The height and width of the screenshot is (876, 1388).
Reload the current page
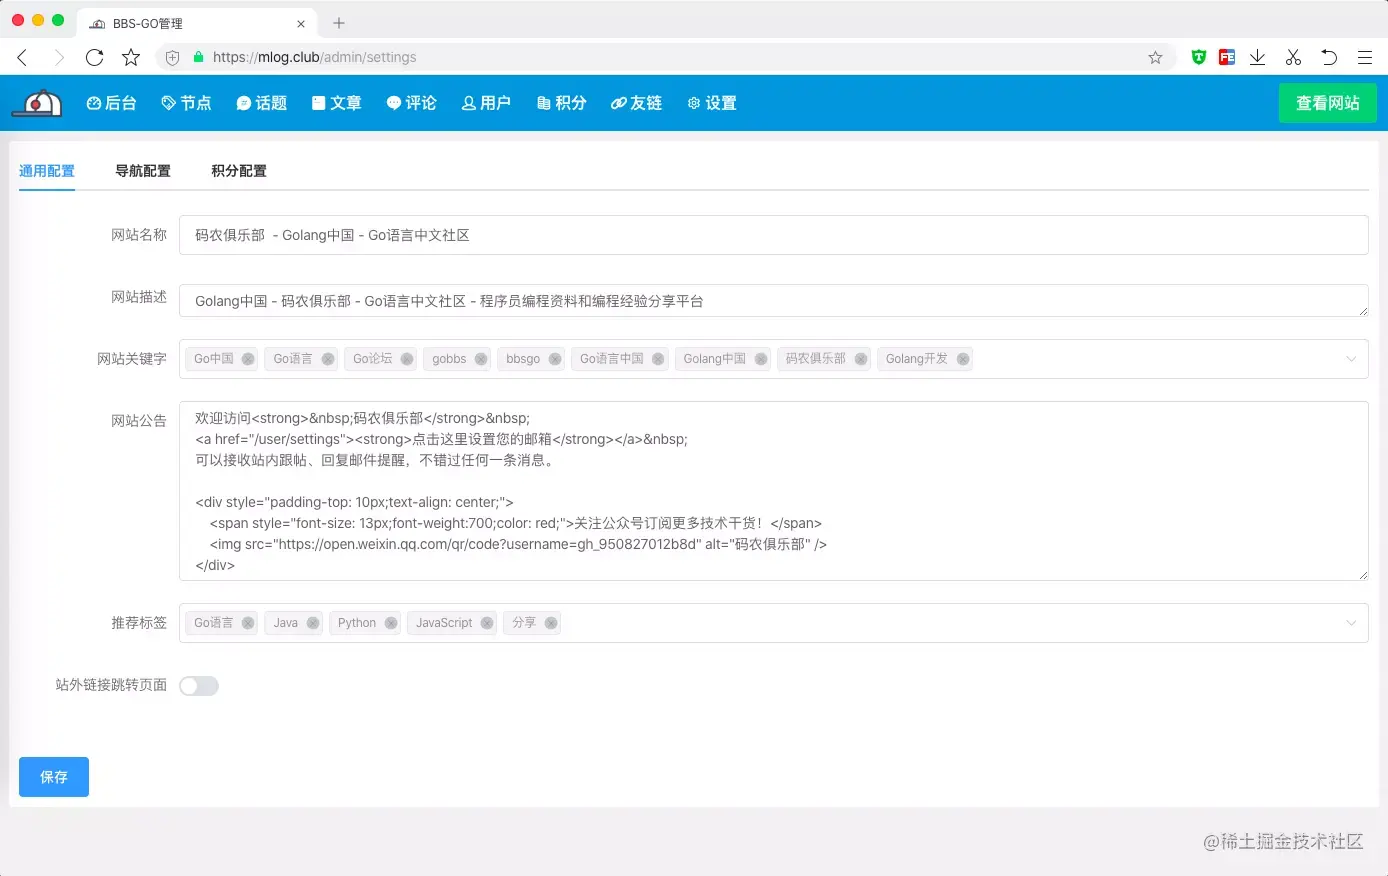[95, 58]
